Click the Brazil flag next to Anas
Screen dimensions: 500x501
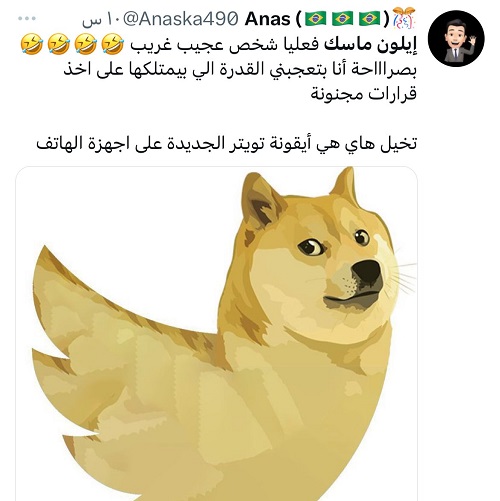[316, 18]
